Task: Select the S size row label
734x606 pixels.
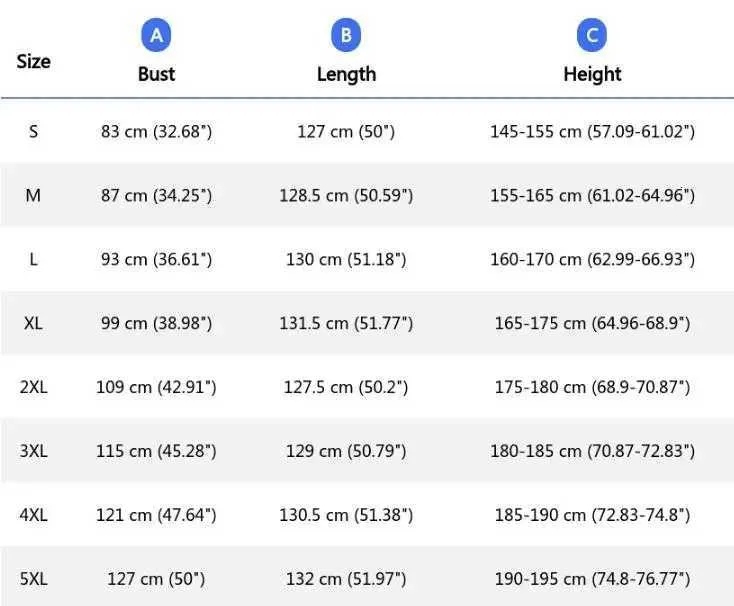Action: click(33, 131)
